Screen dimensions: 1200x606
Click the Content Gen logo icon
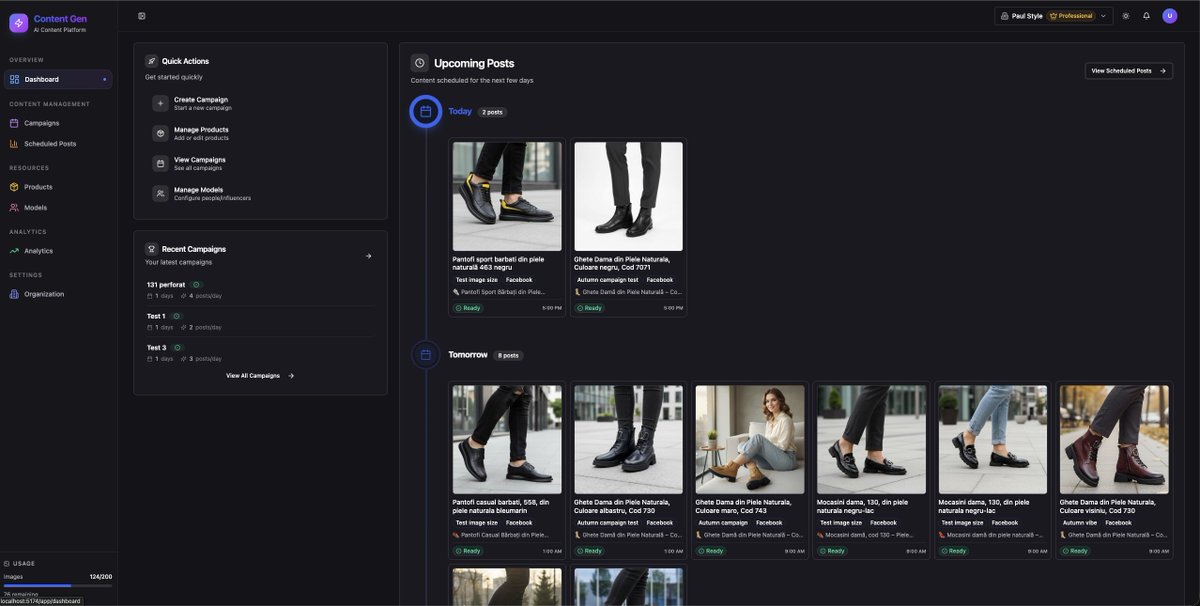pos(18,23)
